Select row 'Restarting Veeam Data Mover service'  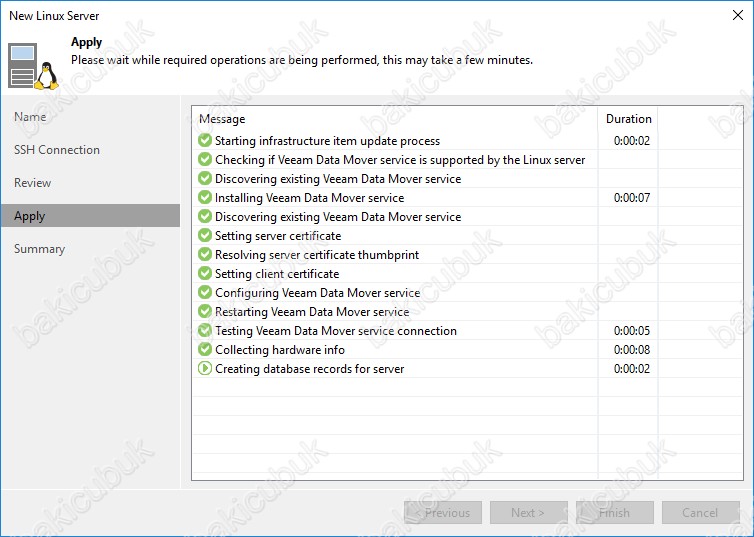(467, 312)
